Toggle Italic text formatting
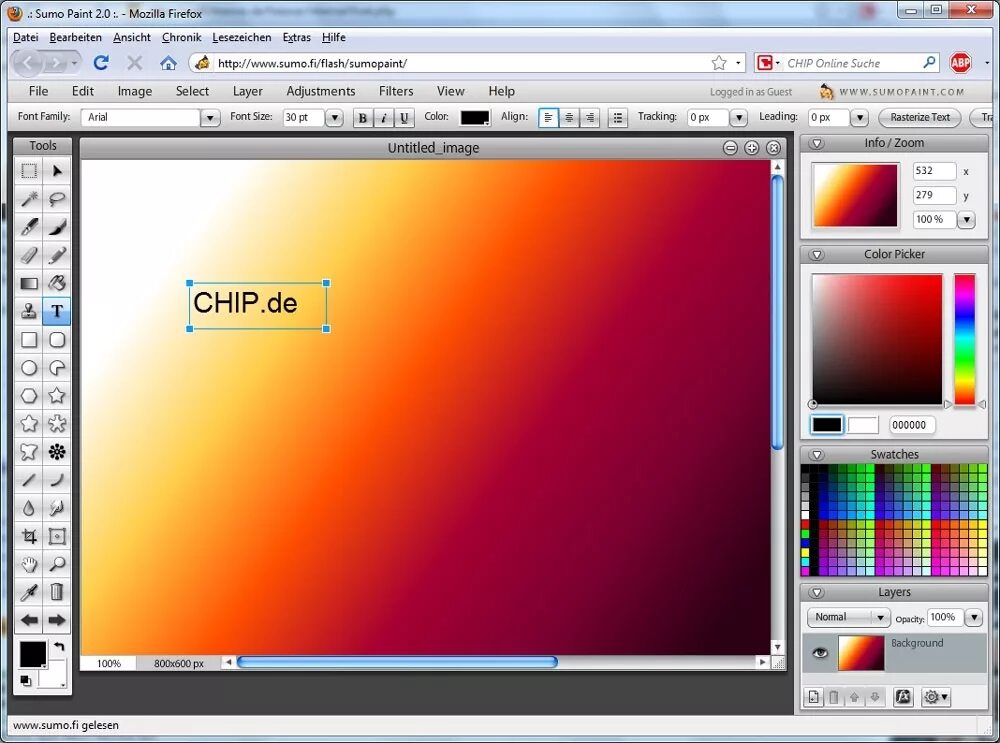 383,117
